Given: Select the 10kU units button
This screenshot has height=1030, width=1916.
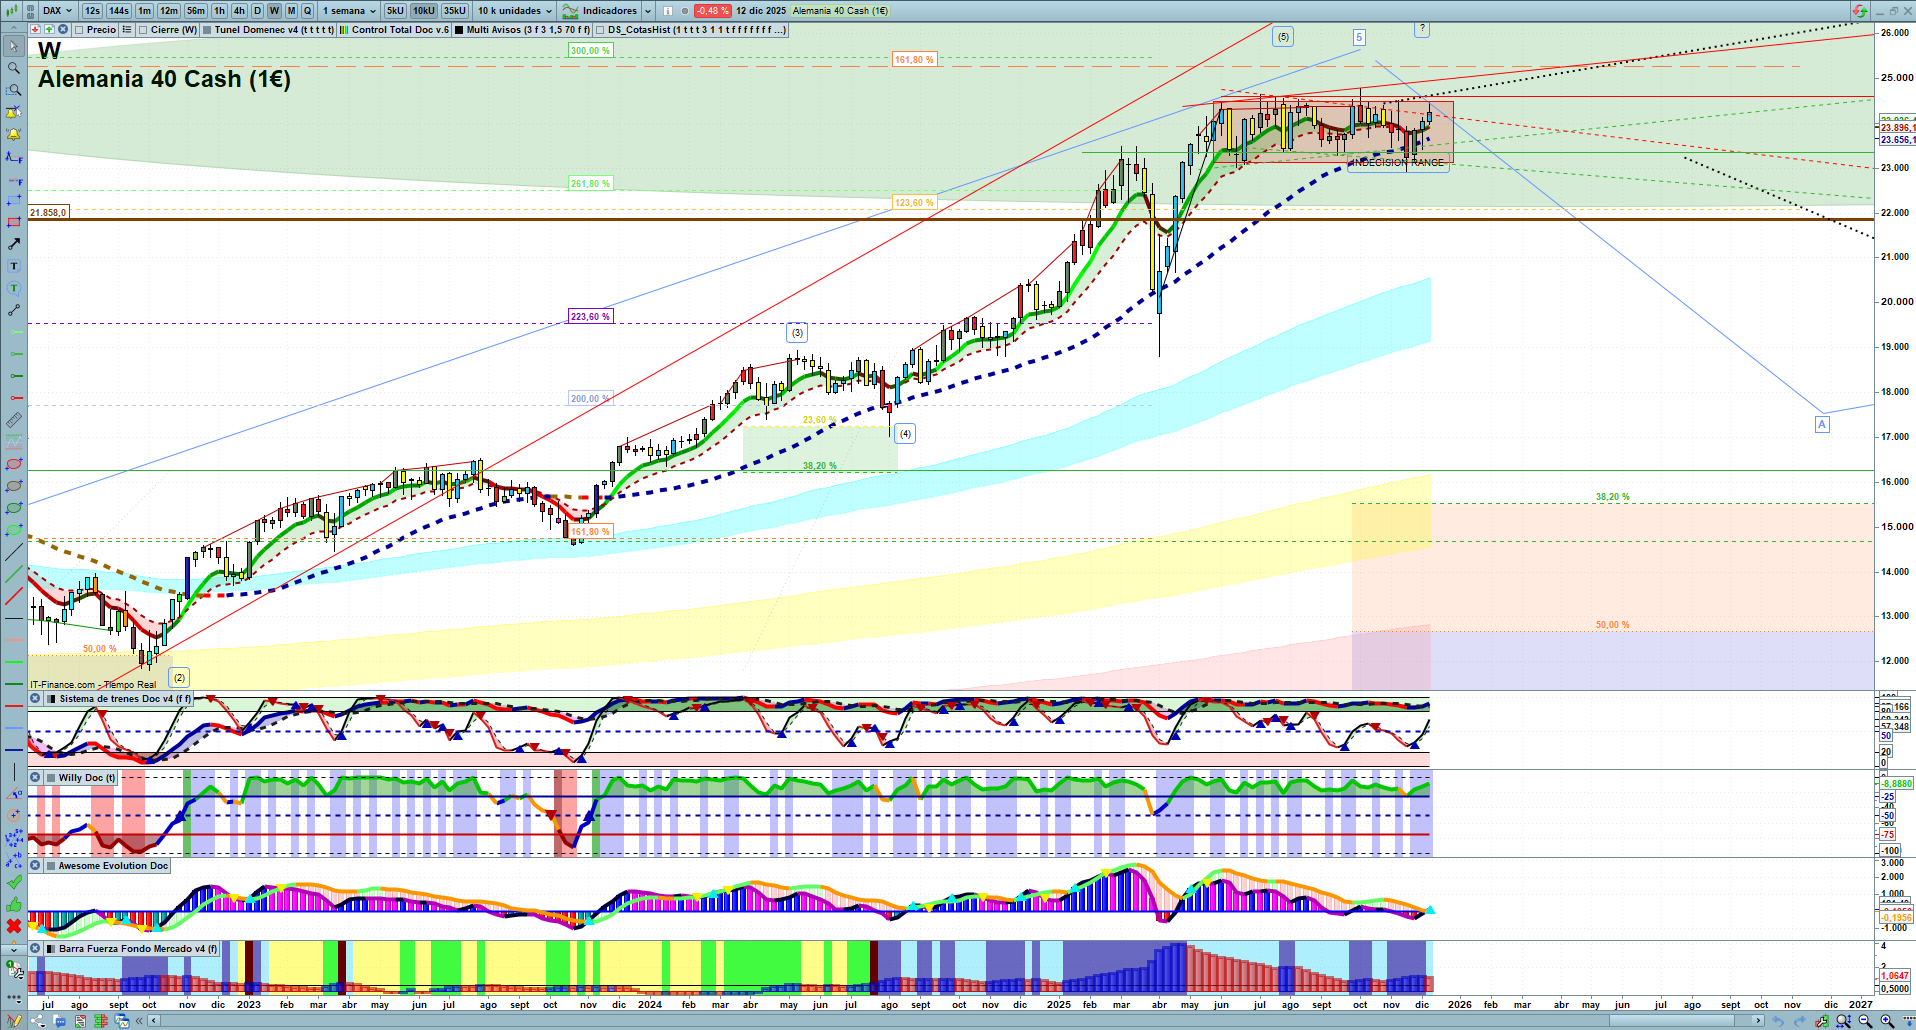Looking at the screenshot, I should point(424,11).
